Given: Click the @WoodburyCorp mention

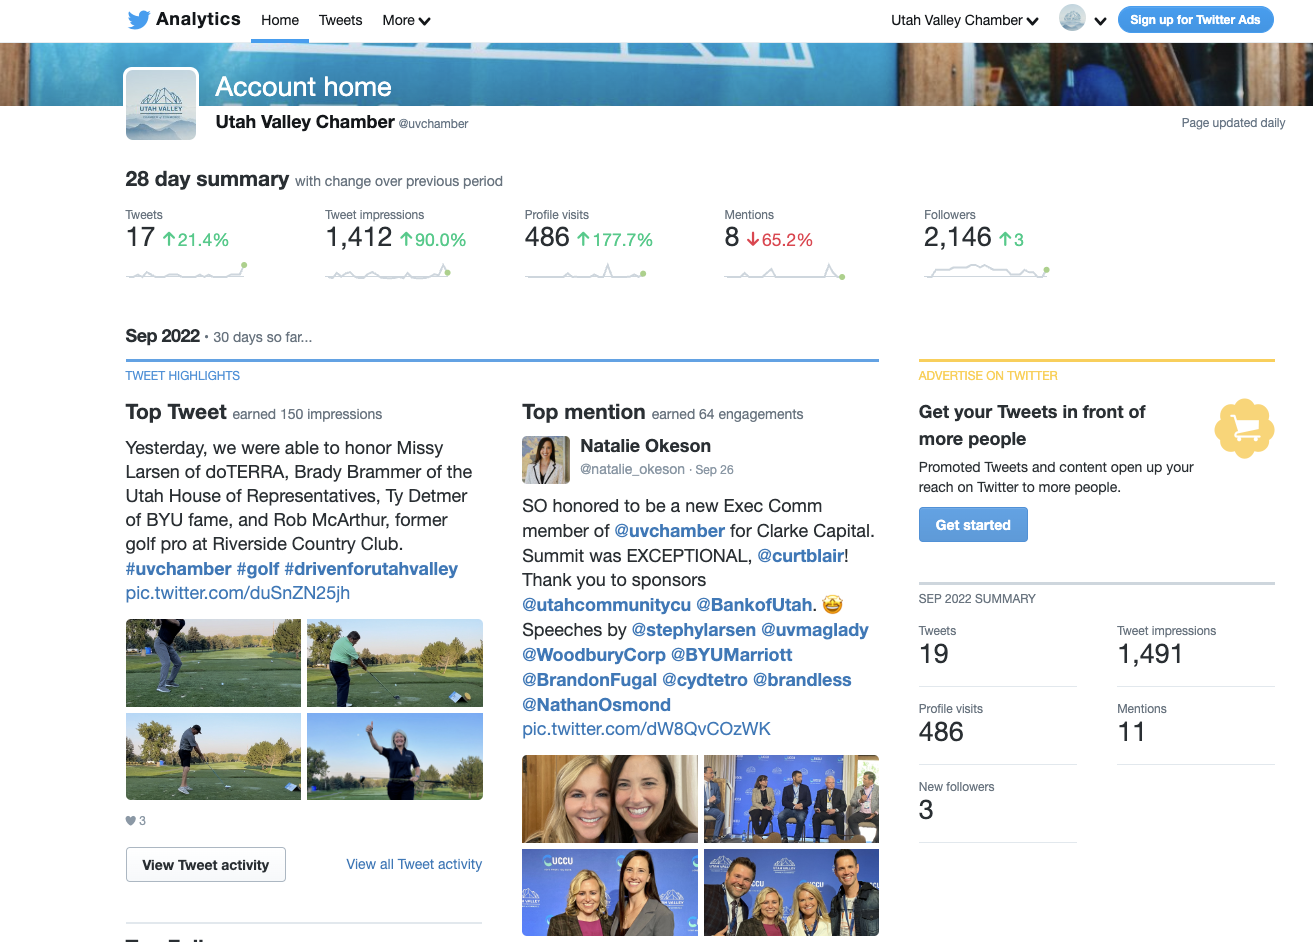Looking at the screenshot, I should pos(594,655).
